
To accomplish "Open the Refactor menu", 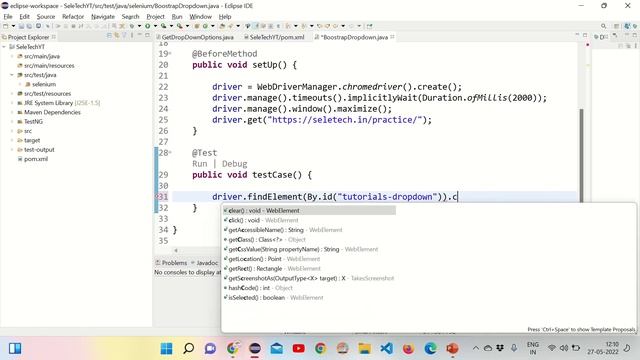I will [73, 17].
